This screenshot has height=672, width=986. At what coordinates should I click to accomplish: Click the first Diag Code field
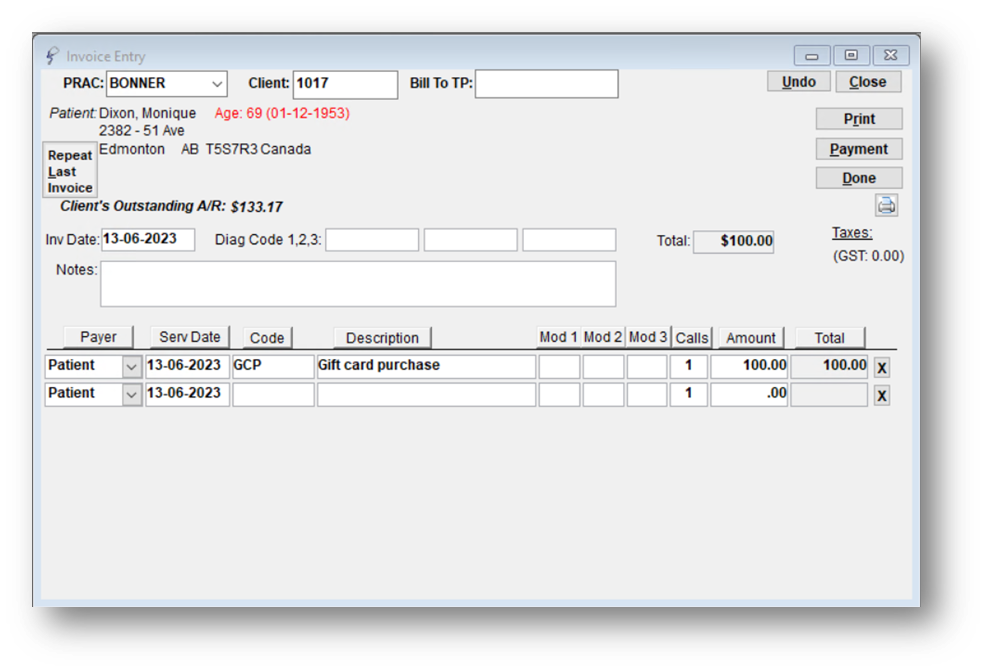click(x=372, y=240)
